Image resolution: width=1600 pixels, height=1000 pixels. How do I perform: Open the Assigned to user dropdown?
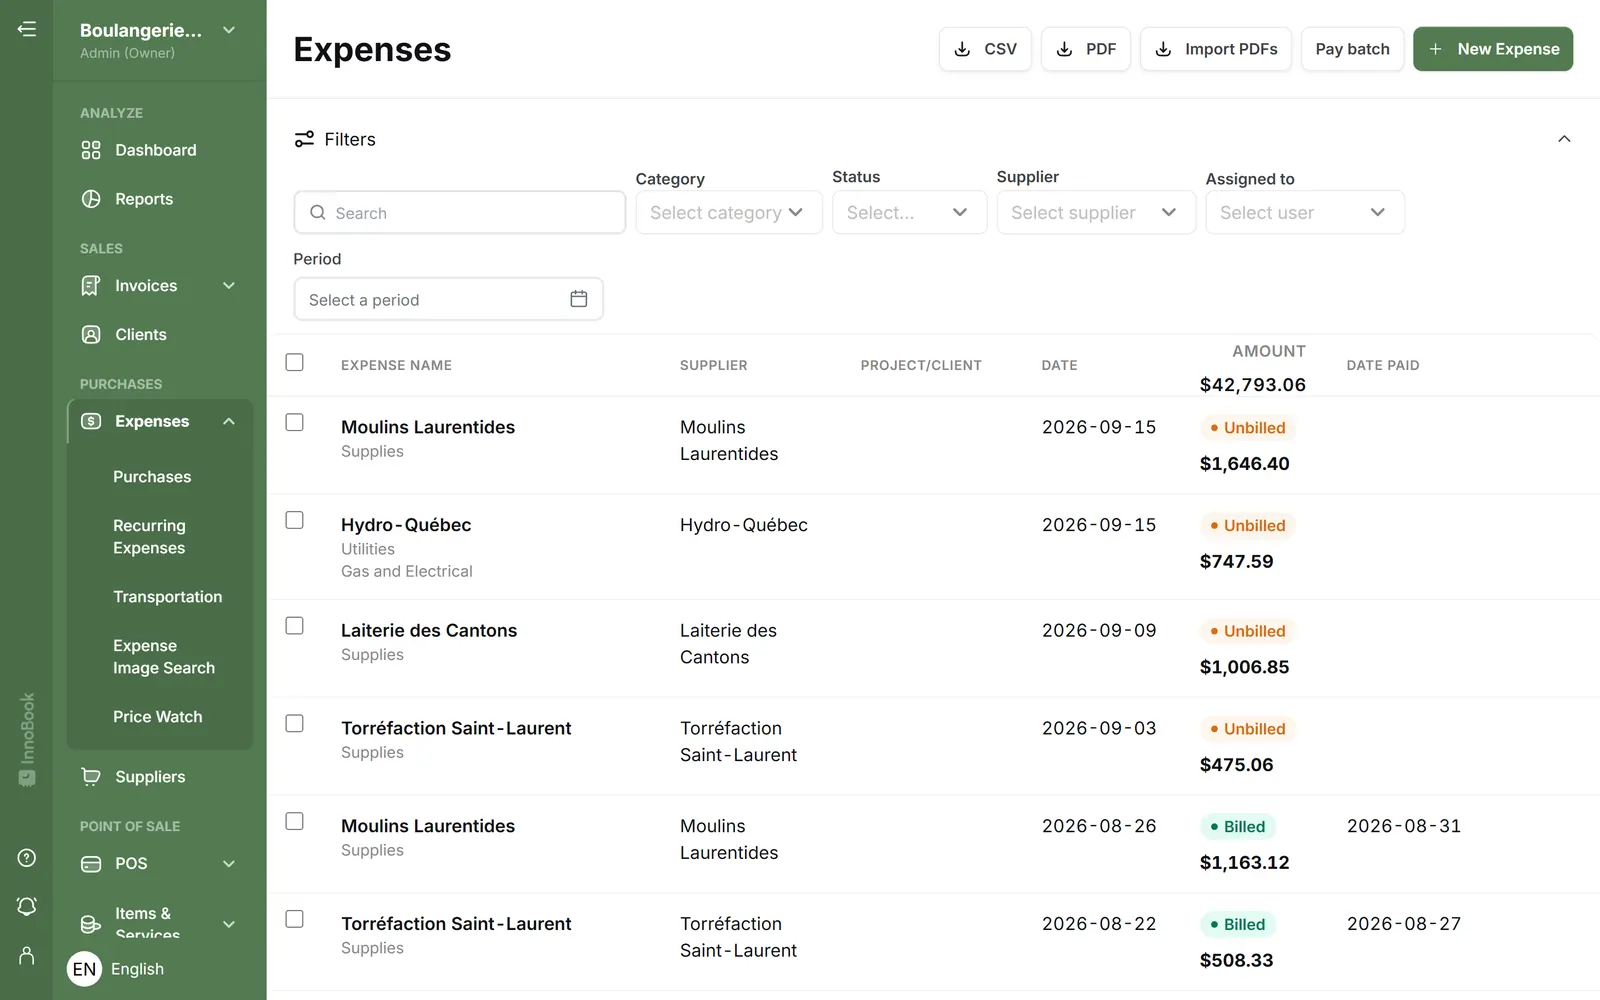[1305, 212]
